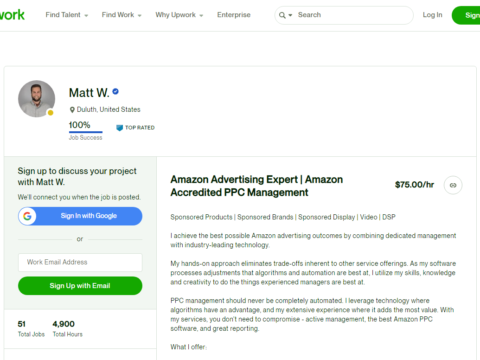Click Matt W.'s profile photo

tap(37, 99)
